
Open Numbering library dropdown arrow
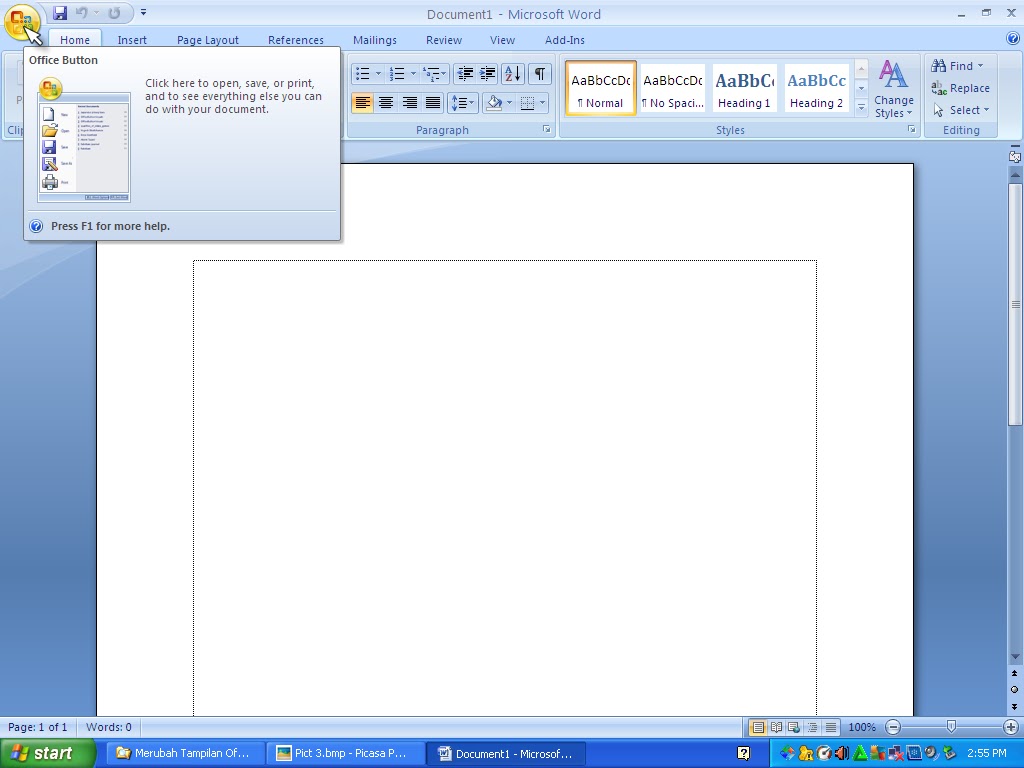tap(413, 74)
